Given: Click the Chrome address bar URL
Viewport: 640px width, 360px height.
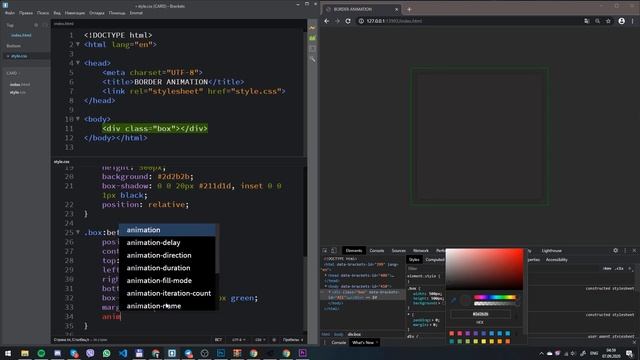Looking at the screenshot, I should pyautogui.click(x=394, y=21).
